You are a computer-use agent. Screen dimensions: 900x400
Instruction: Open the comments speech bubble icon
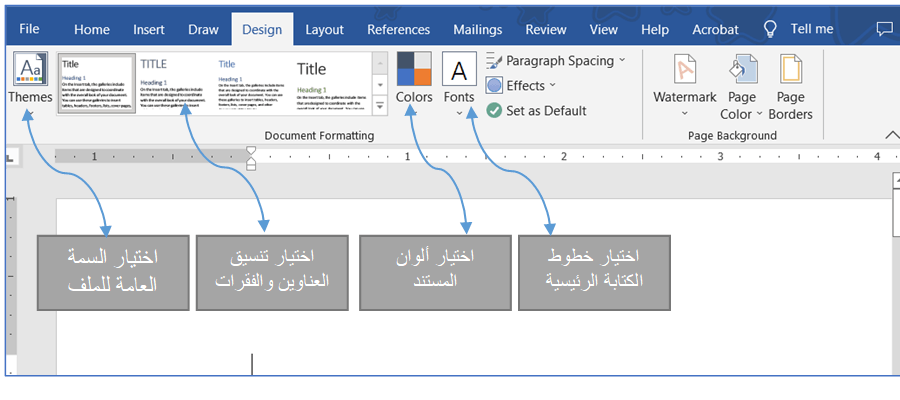(884, 29)
